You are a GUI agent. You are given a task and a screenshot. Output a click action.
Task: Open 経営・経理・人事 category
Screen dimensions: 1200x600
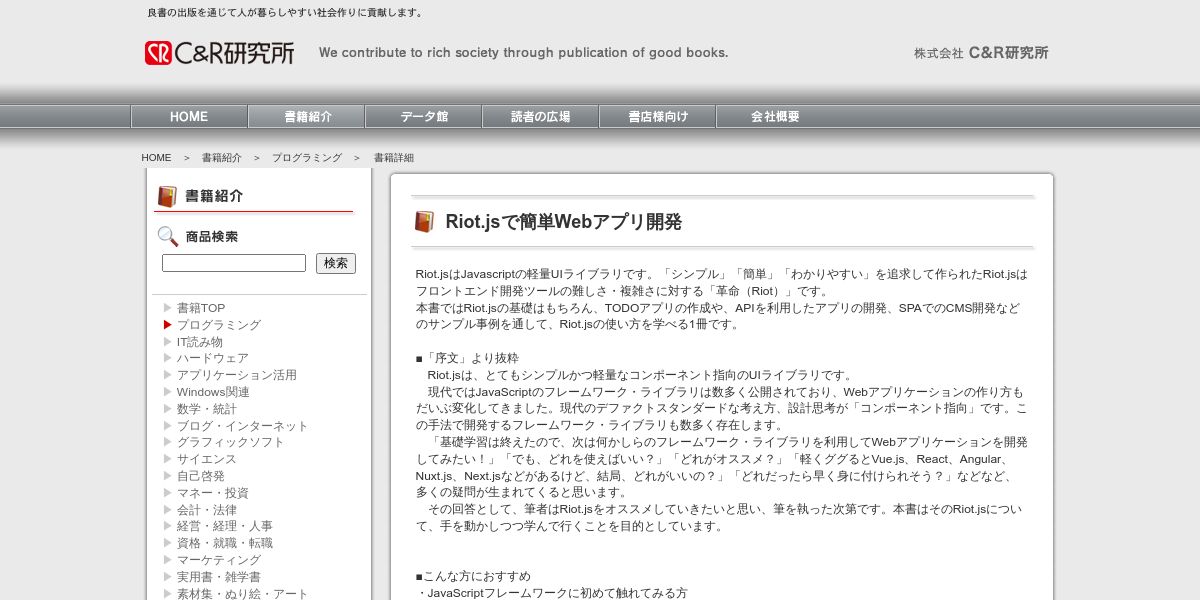click(225, 526)
